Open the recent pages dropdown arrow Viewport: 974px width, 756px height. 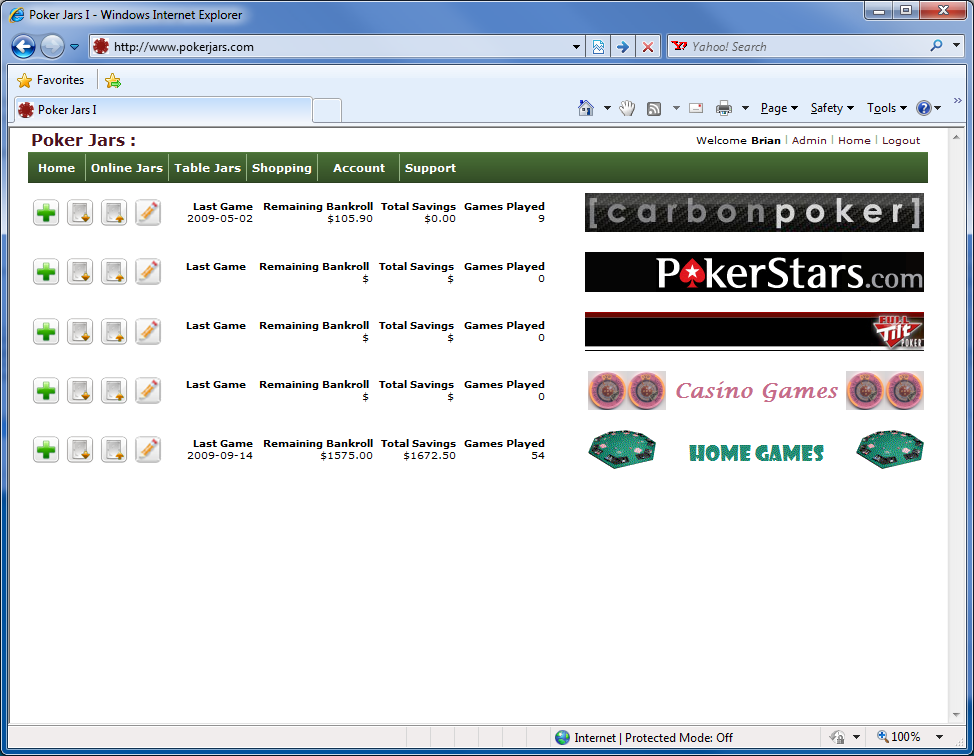[x=75, y=47]
